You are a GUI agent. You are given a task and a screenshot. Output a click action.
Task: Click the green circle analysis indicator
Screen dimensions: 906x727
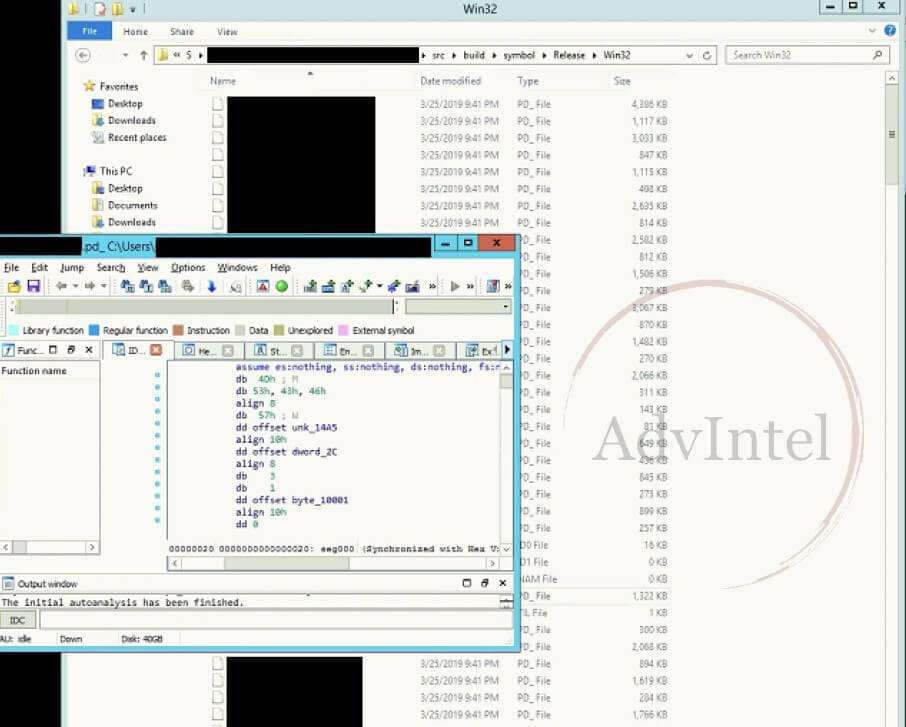coord(281,286)
